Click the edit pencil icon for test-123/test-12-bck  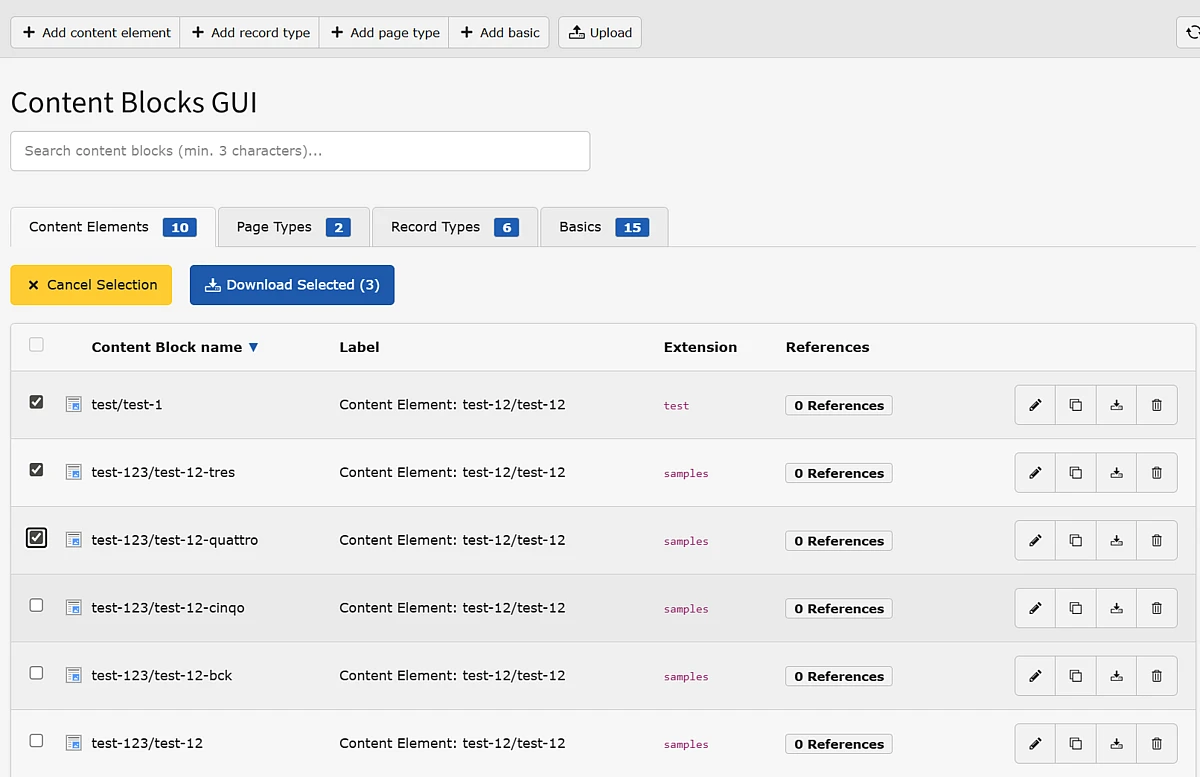(x=1035, y=676)
